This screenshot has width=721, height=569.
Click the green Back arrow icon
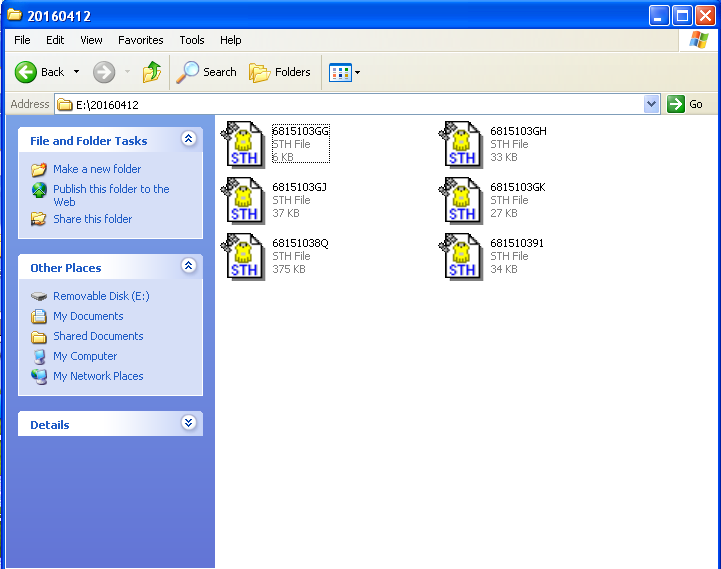click(x=25, y=72)
